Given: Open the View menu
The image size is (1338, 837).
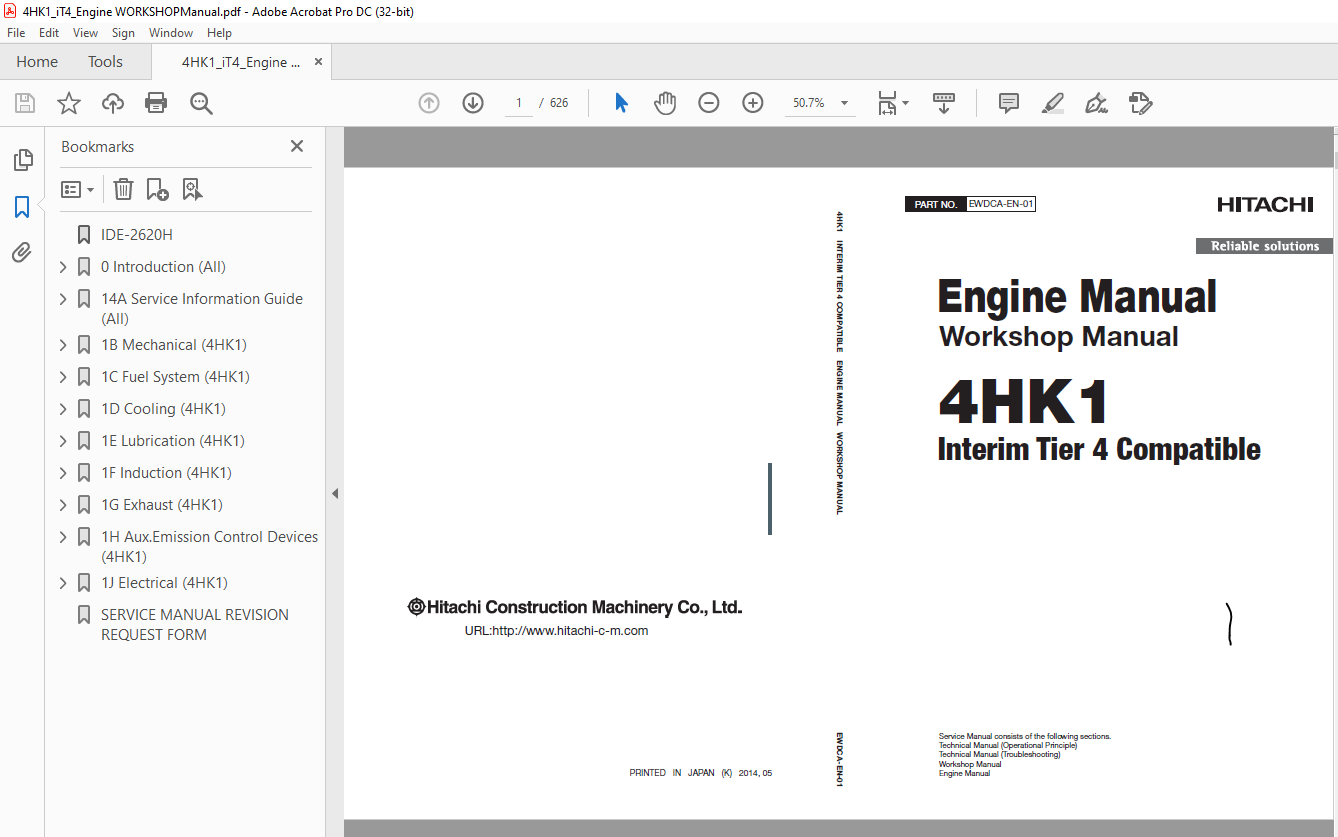Looking at the screenshot, I should (85, 33).
